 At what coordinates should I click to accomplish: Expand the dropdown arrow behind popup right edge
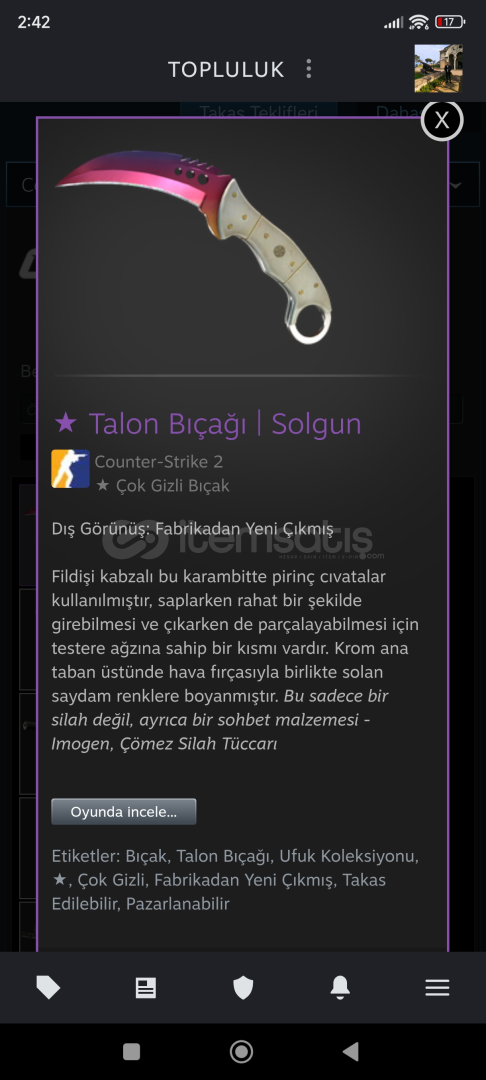coord(456,185)
